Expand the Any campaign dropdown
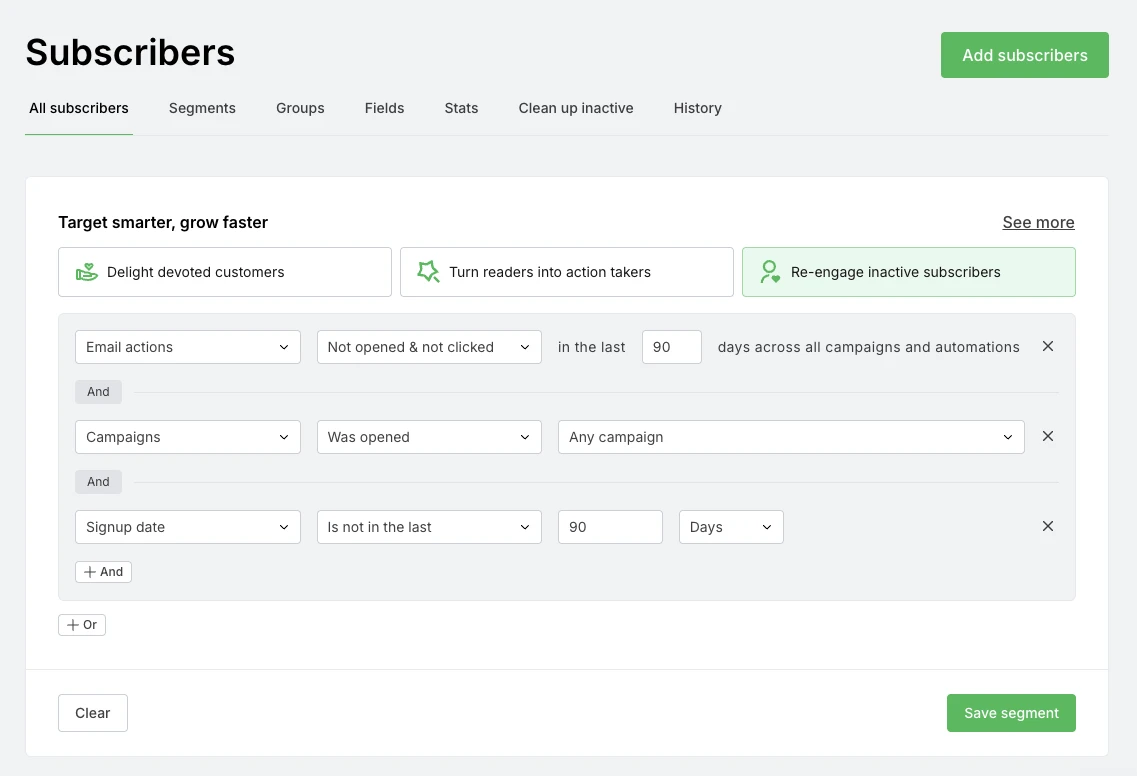Image resolution: width=1137 pixels, height=776 pixels. coord(791,437)
